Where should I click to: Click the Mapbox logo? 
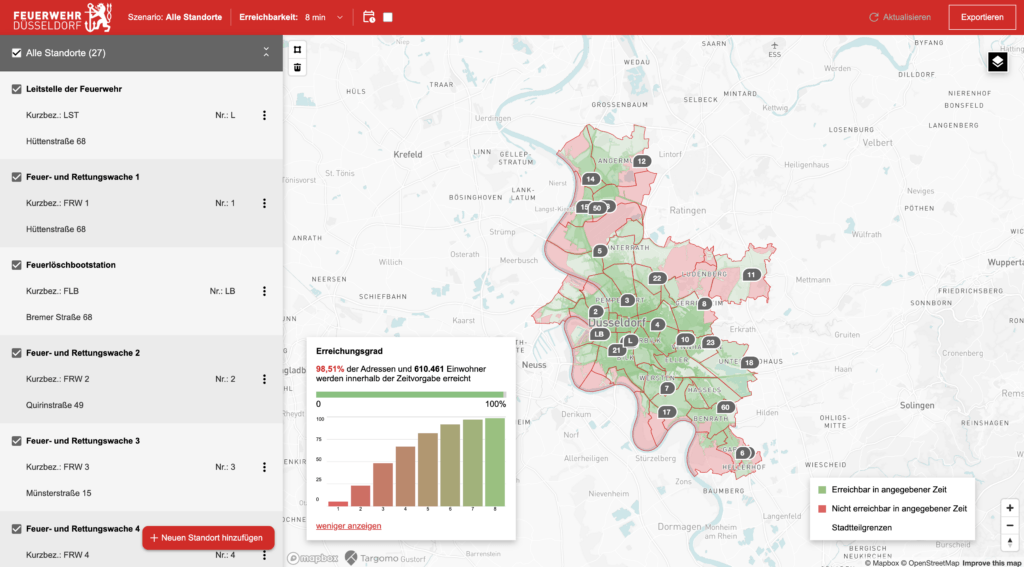pyautogui.click(x=313, y=558)
